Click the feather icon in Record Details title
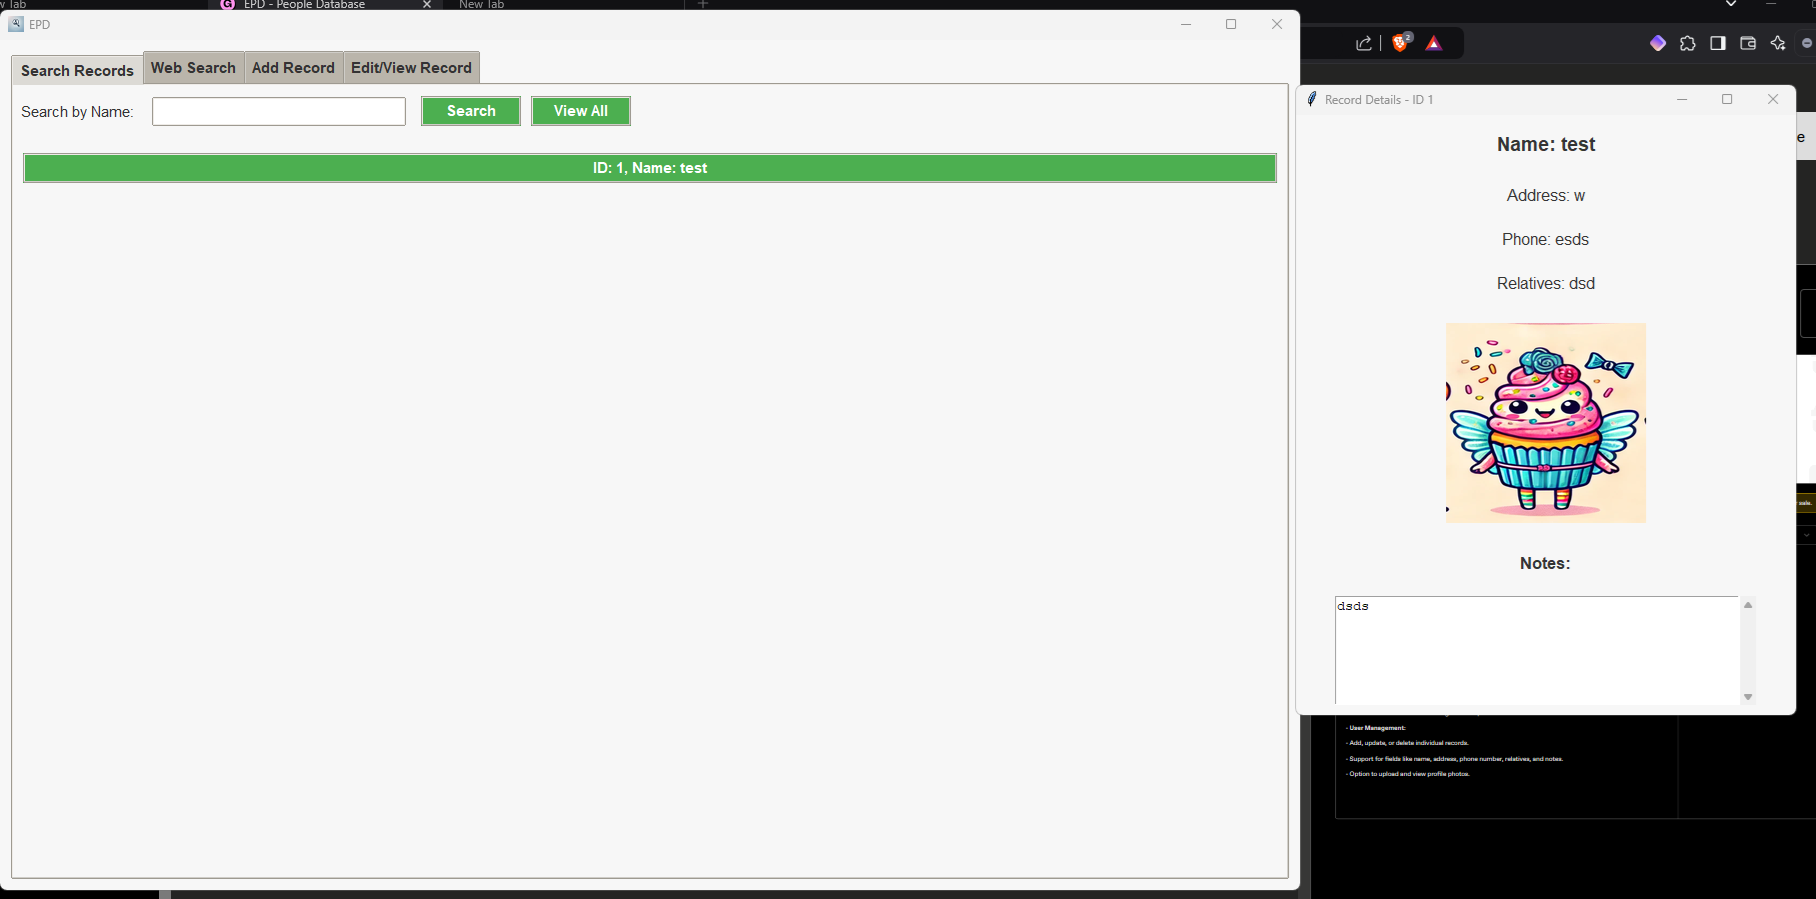Viewport: 1816px width, 899px height. coord(1312,99)
